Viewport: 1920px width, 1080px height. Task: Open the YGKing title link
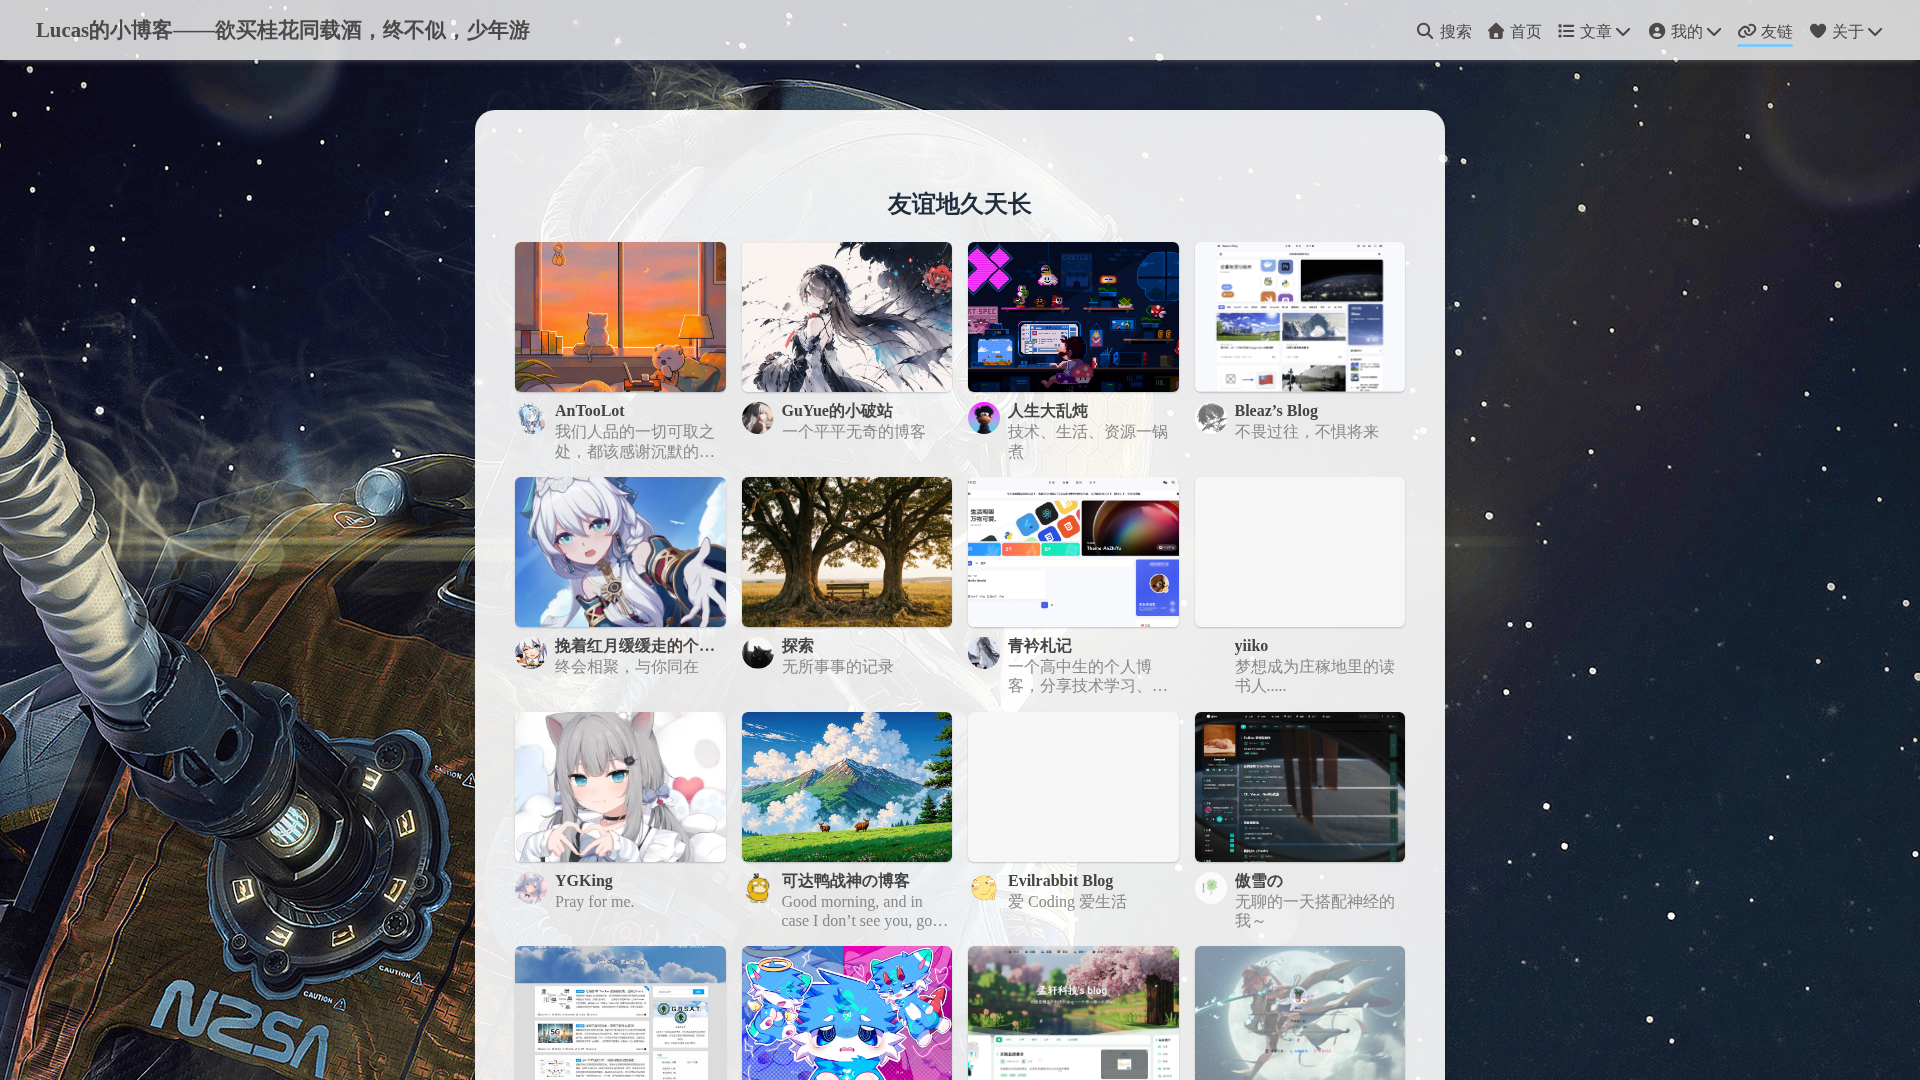pos(584,881)
